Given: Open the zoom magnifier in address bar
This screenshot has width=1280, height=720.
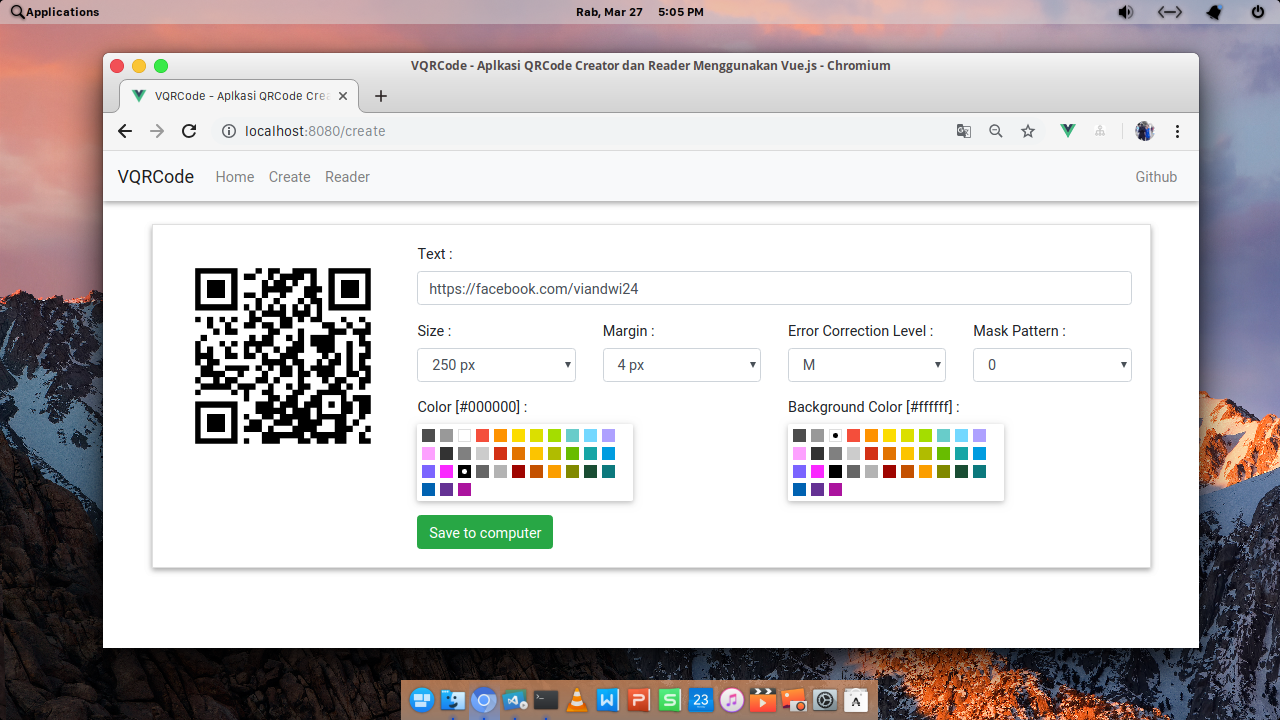Looking at the screenshot, I should coord(996,131).
